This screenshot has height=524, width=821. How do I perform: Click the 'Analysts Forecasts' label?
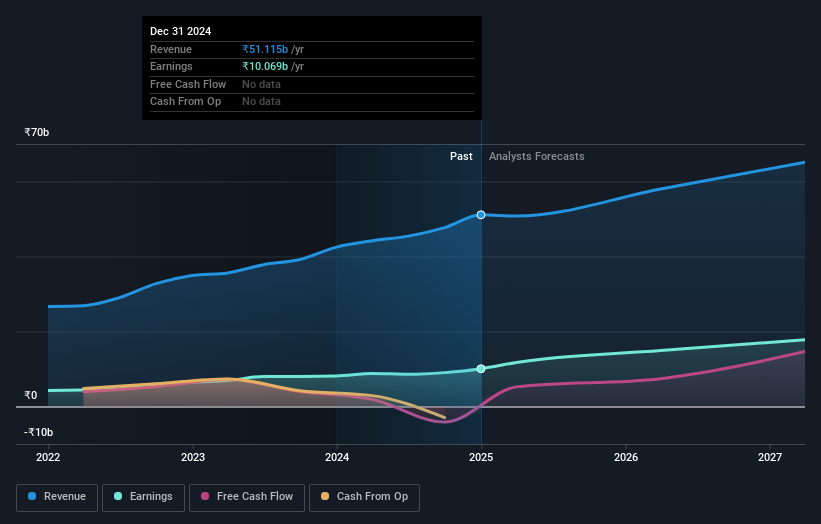[x=537, y=156]
